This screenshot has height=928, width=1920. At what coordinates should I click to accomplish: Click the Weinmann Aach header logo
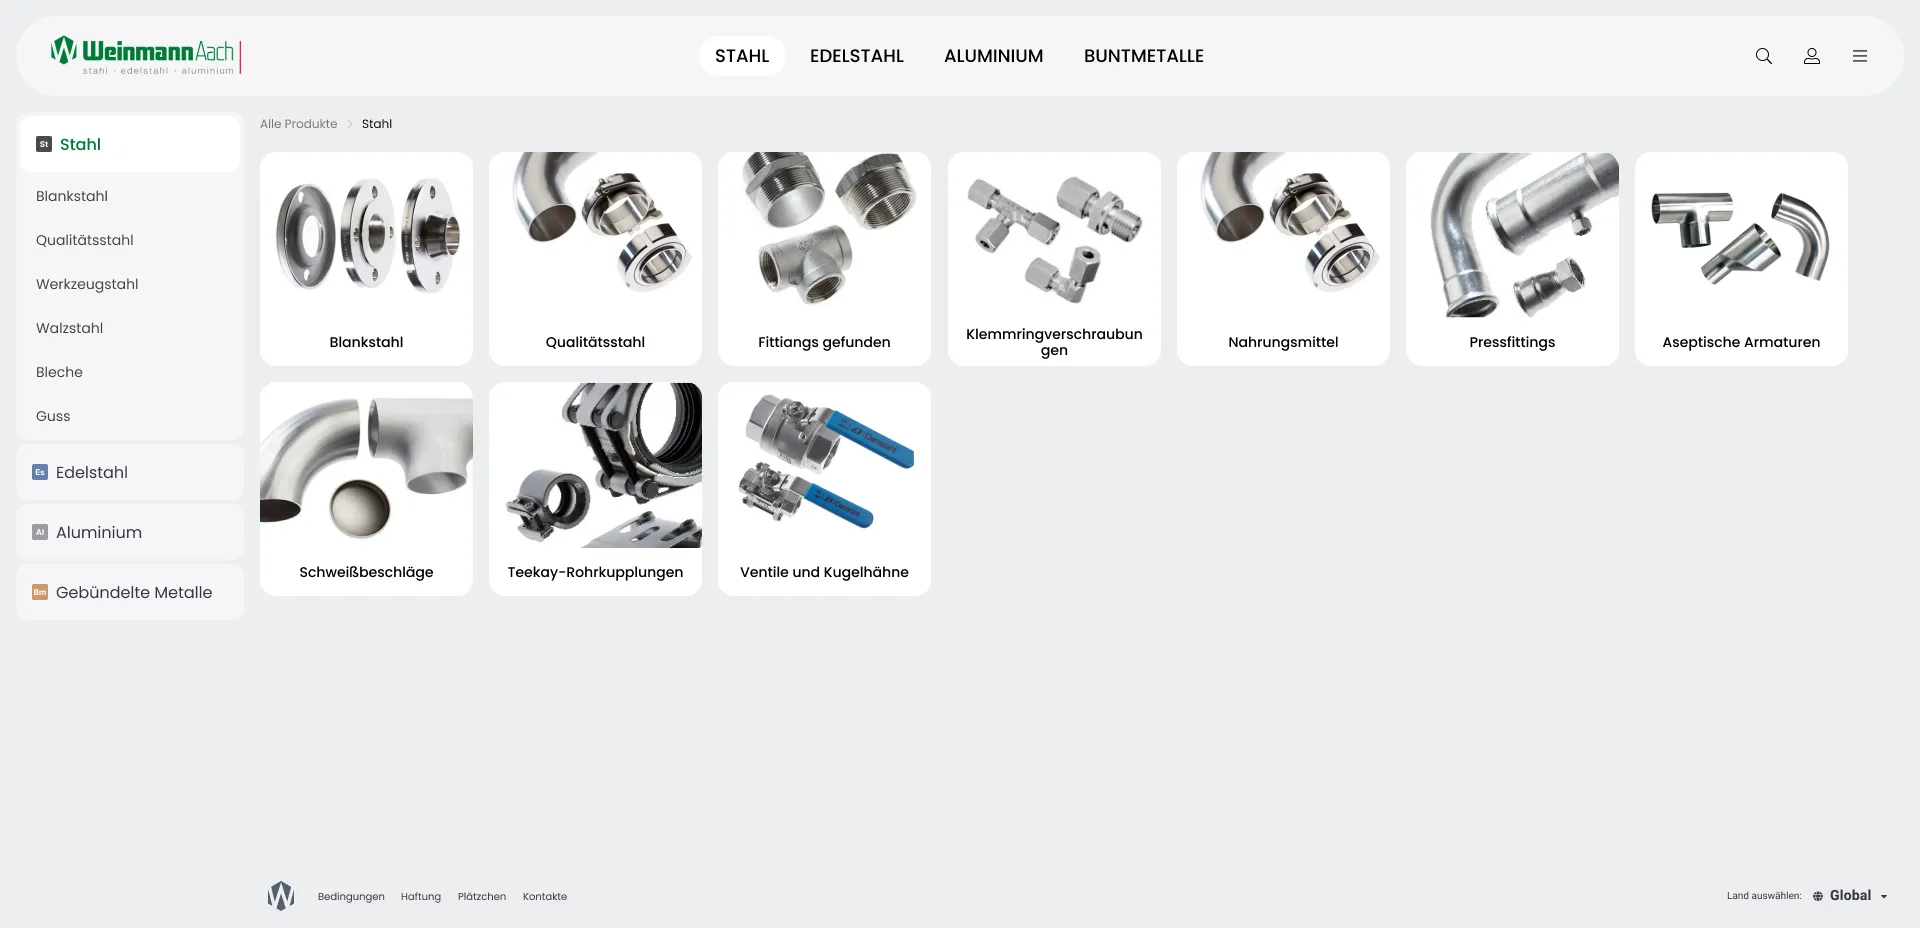pyautogui.click(x=146, y=55)
